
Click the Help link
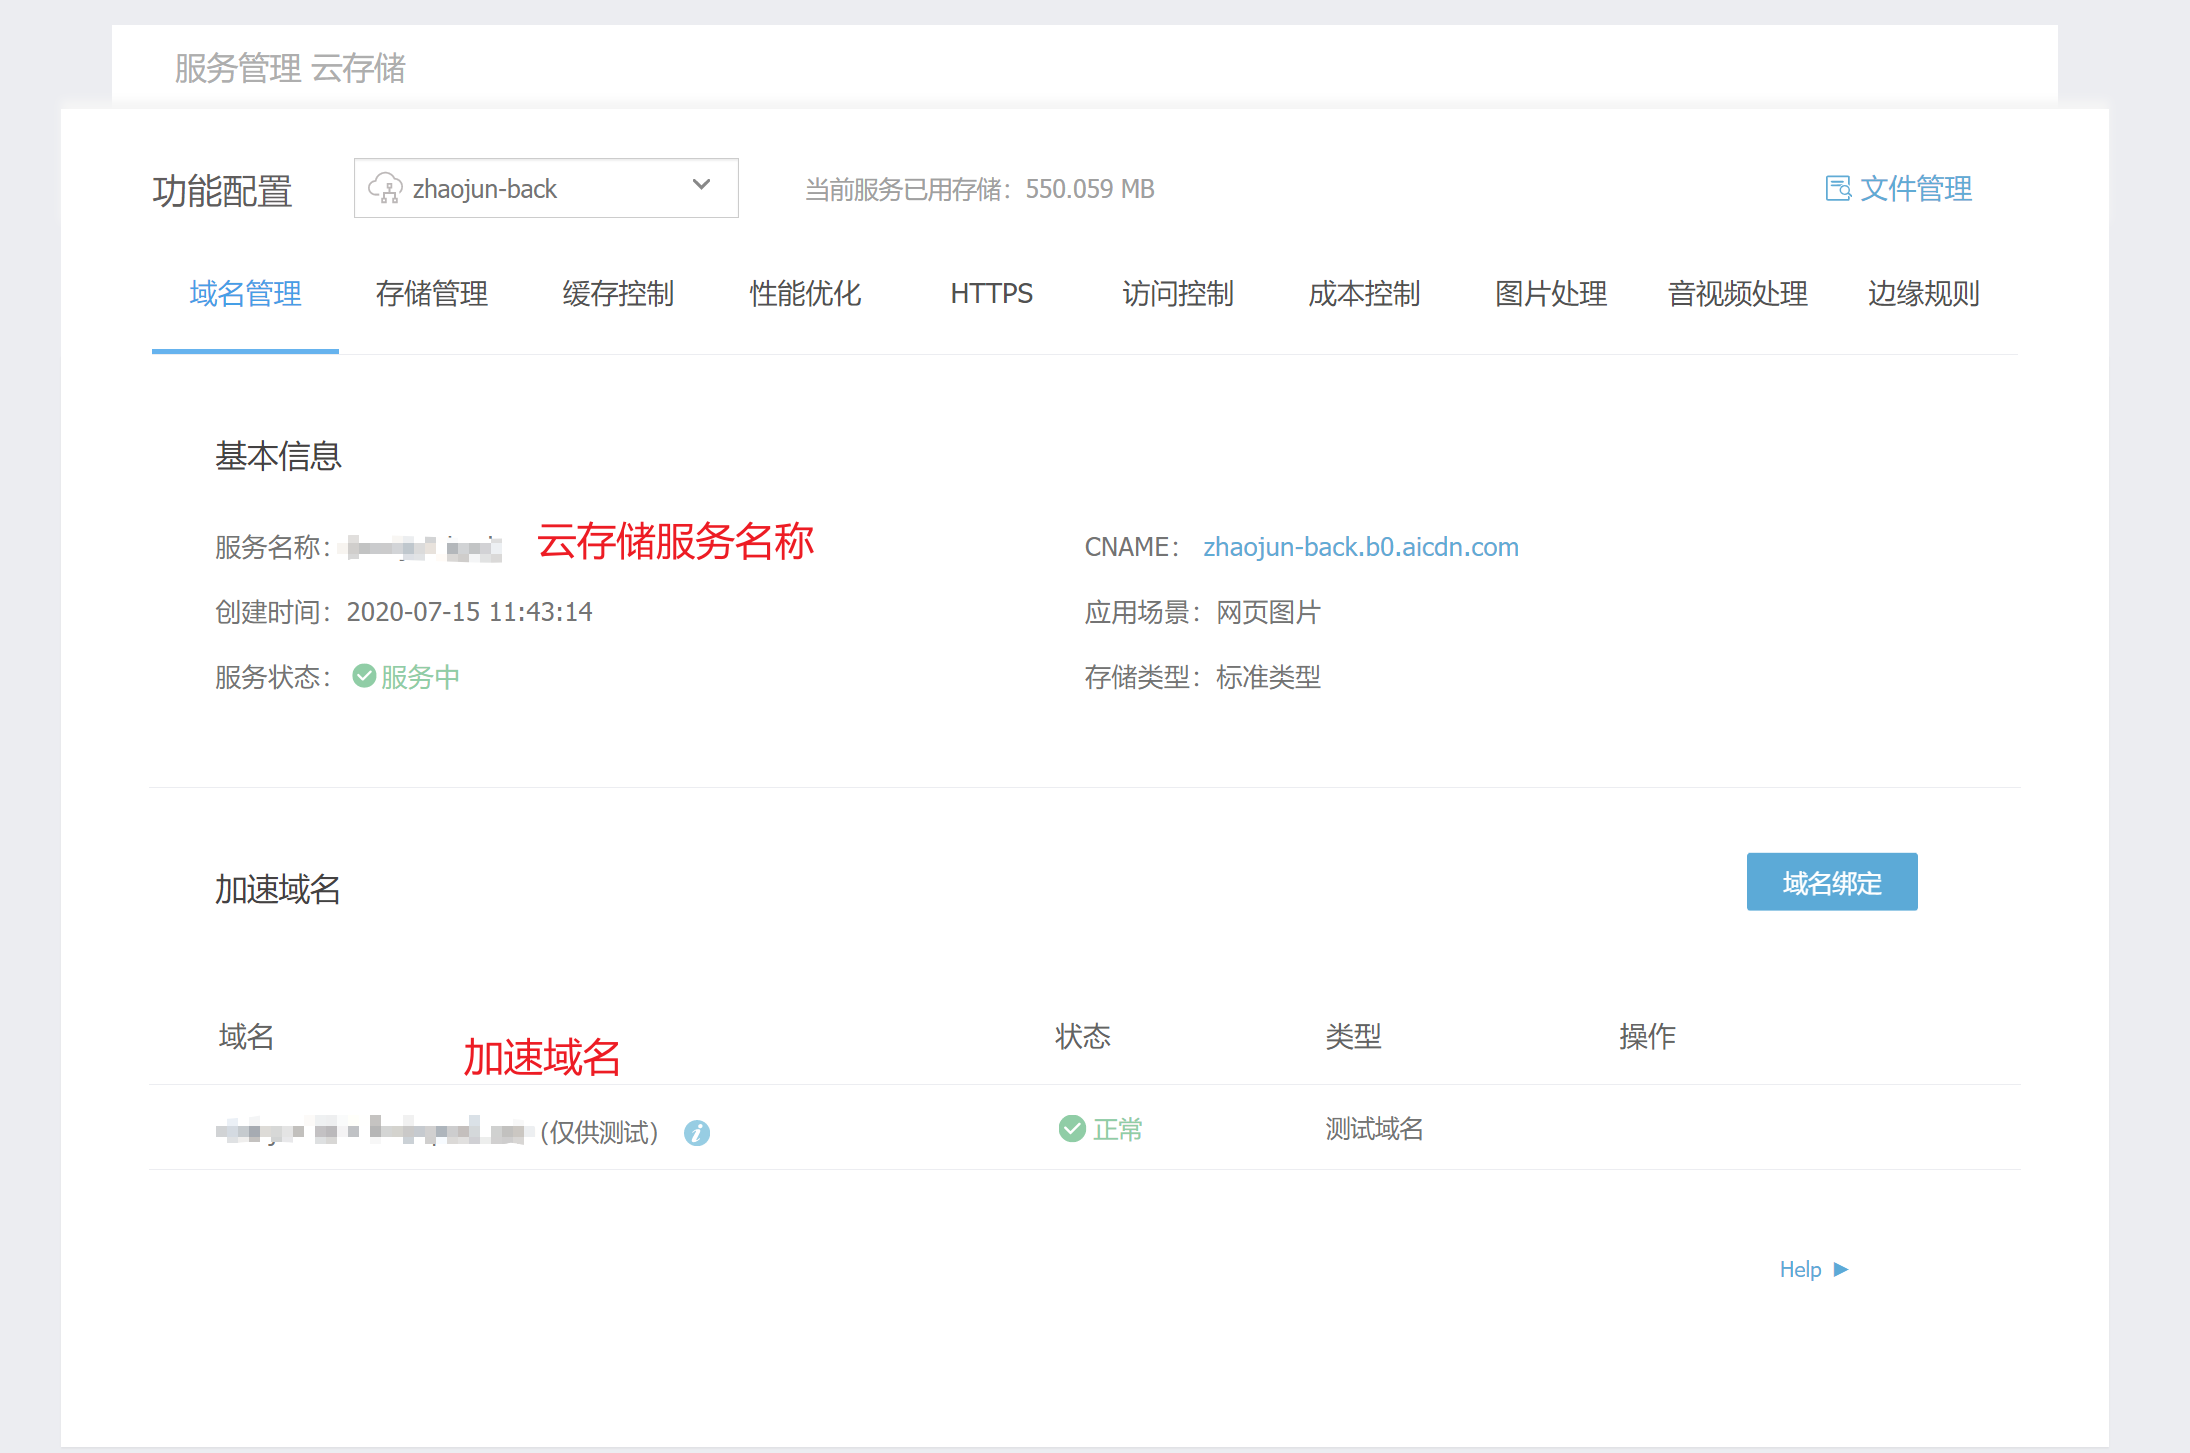pos(1800,1270)
